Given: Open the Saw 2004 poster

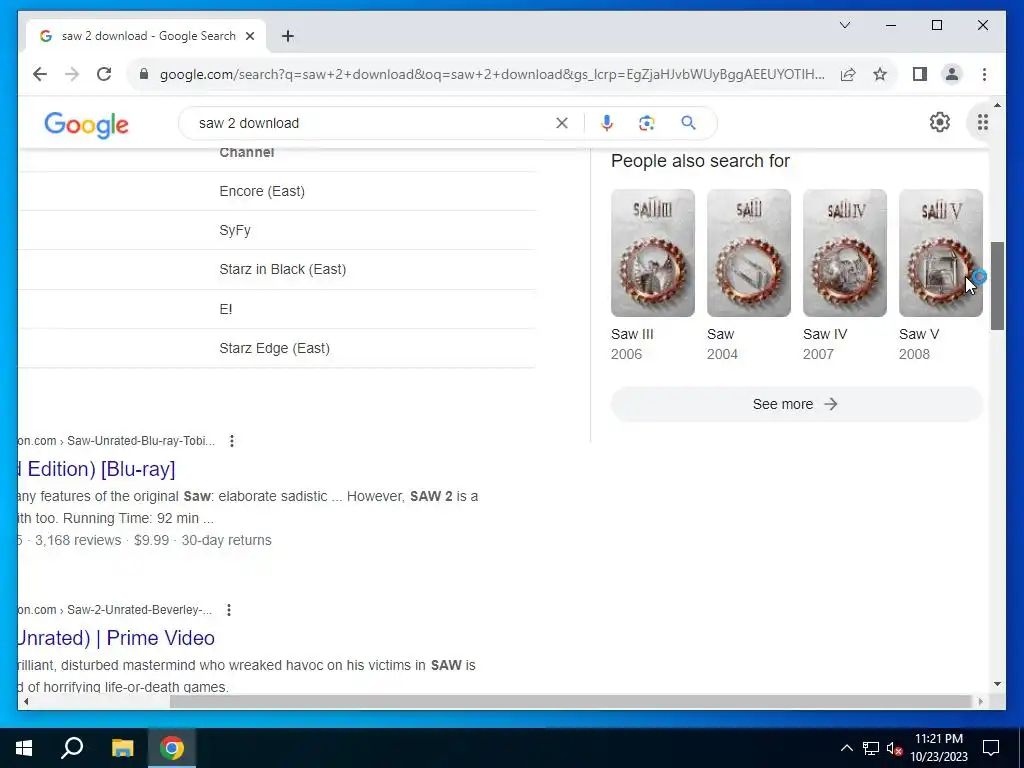Looking at the screenshot, I should (x=748, y=253).
